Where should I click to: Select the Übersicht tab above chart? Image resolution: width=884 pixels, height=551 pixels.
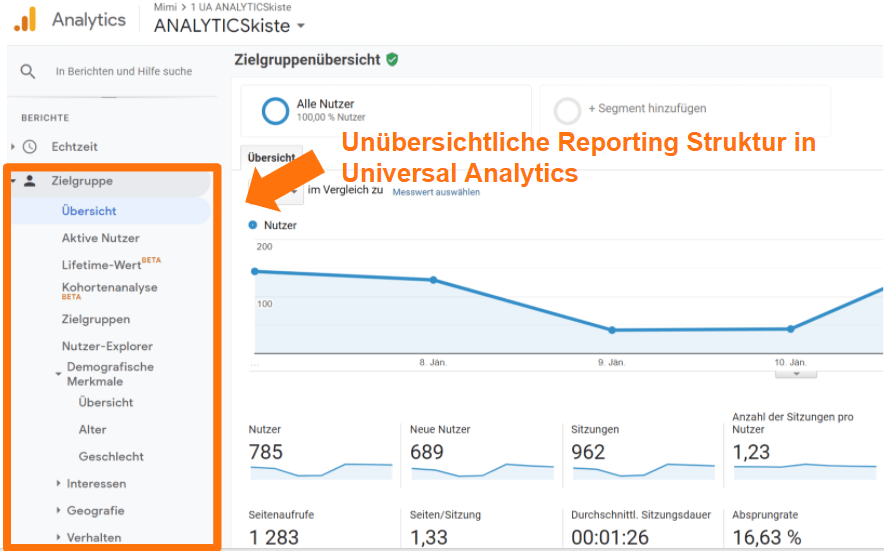pos(271,157)
